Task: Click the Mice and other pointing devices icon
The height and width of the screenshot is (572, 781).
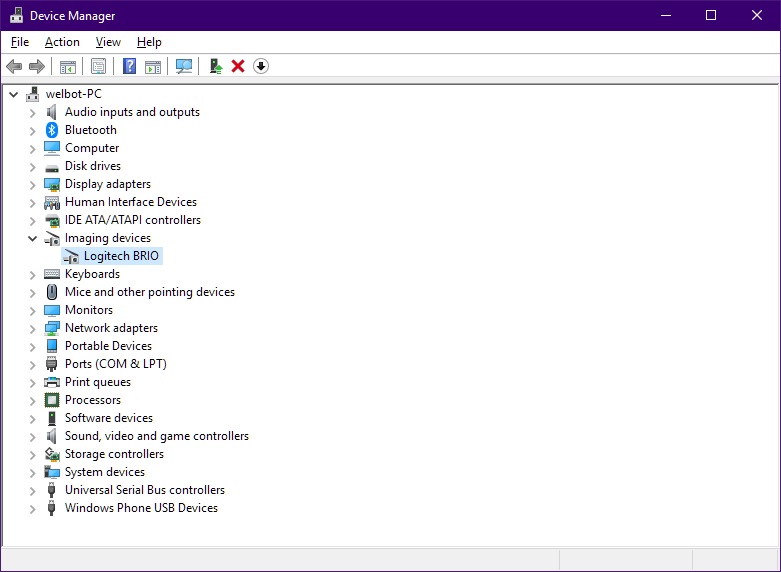Action: pyautogui.click(x=52, y=292)
